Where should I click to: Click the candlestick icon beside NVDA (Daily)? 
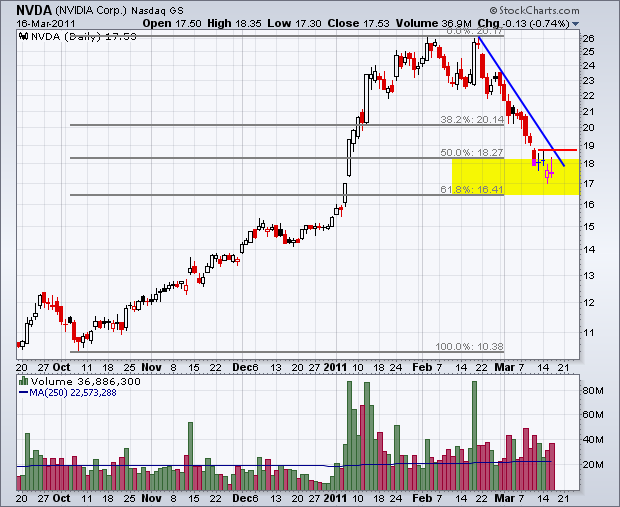click(x=24, y=37)
